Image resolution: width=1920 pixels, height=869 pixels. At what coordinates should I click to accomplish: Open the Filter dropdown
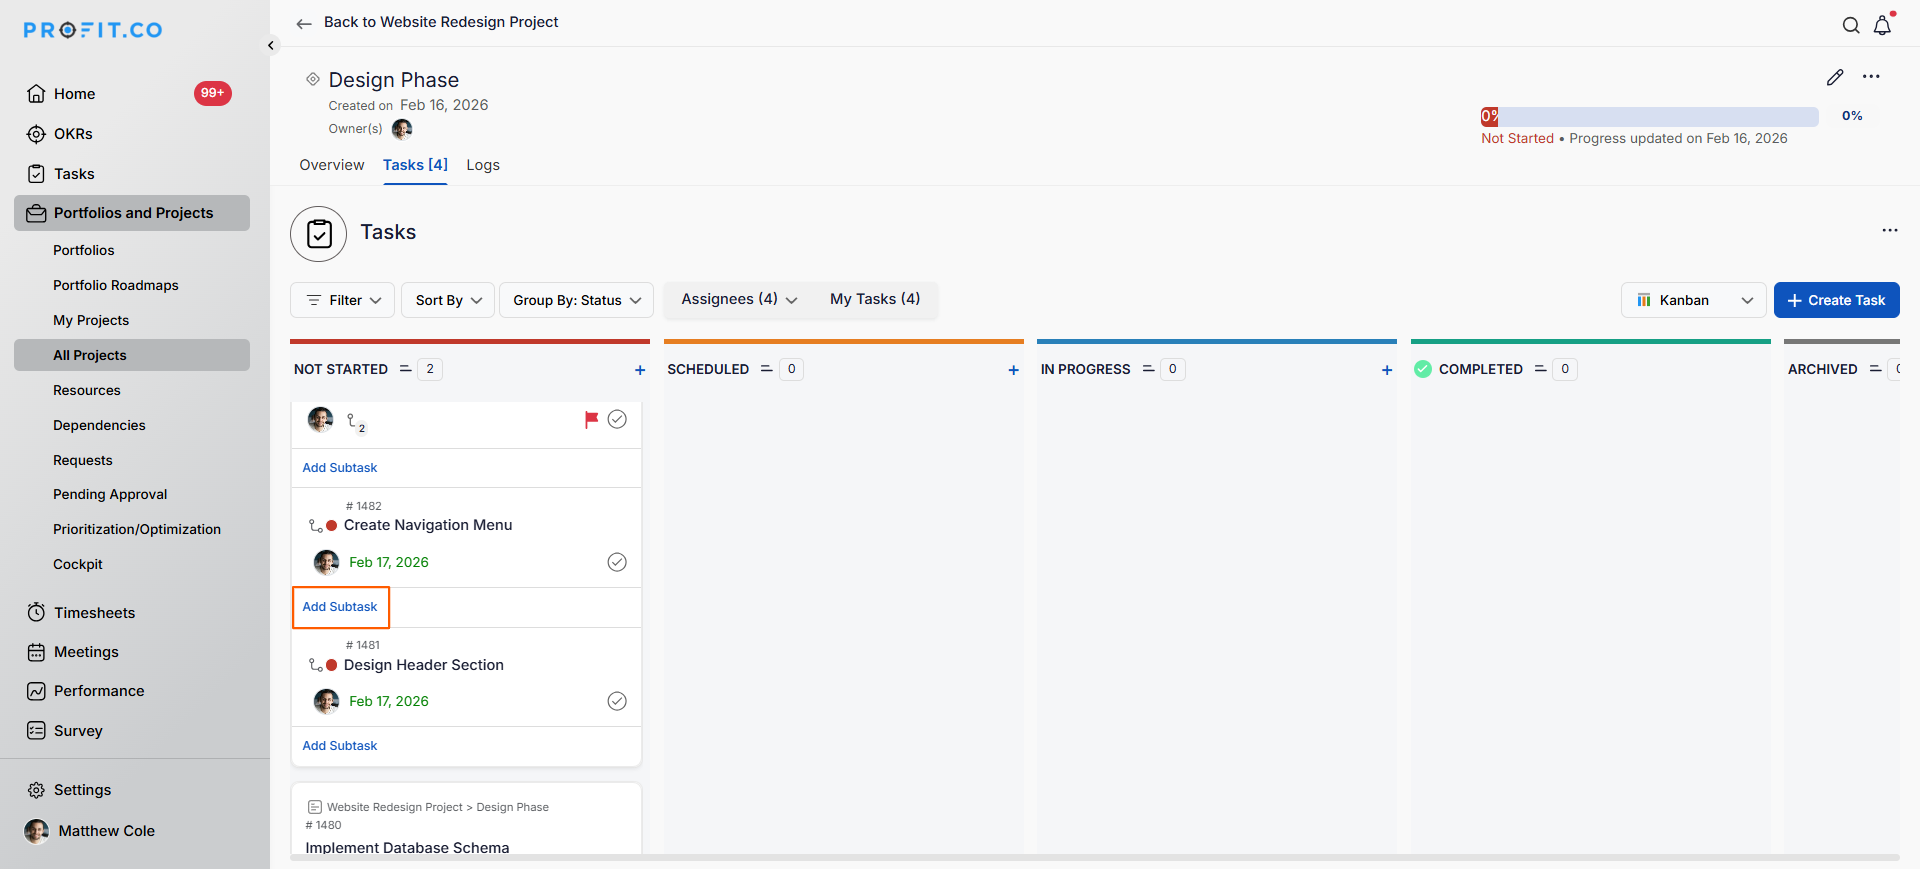[342, 300]
